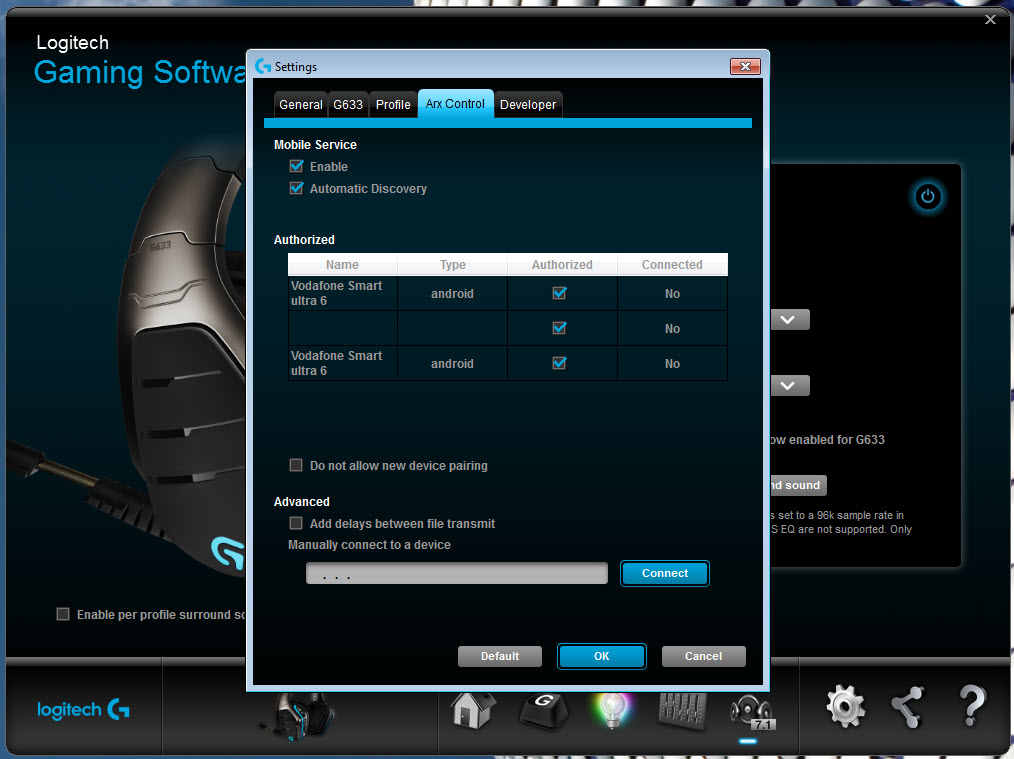
Task: Click android type in first device row
Action: point(453,294)
